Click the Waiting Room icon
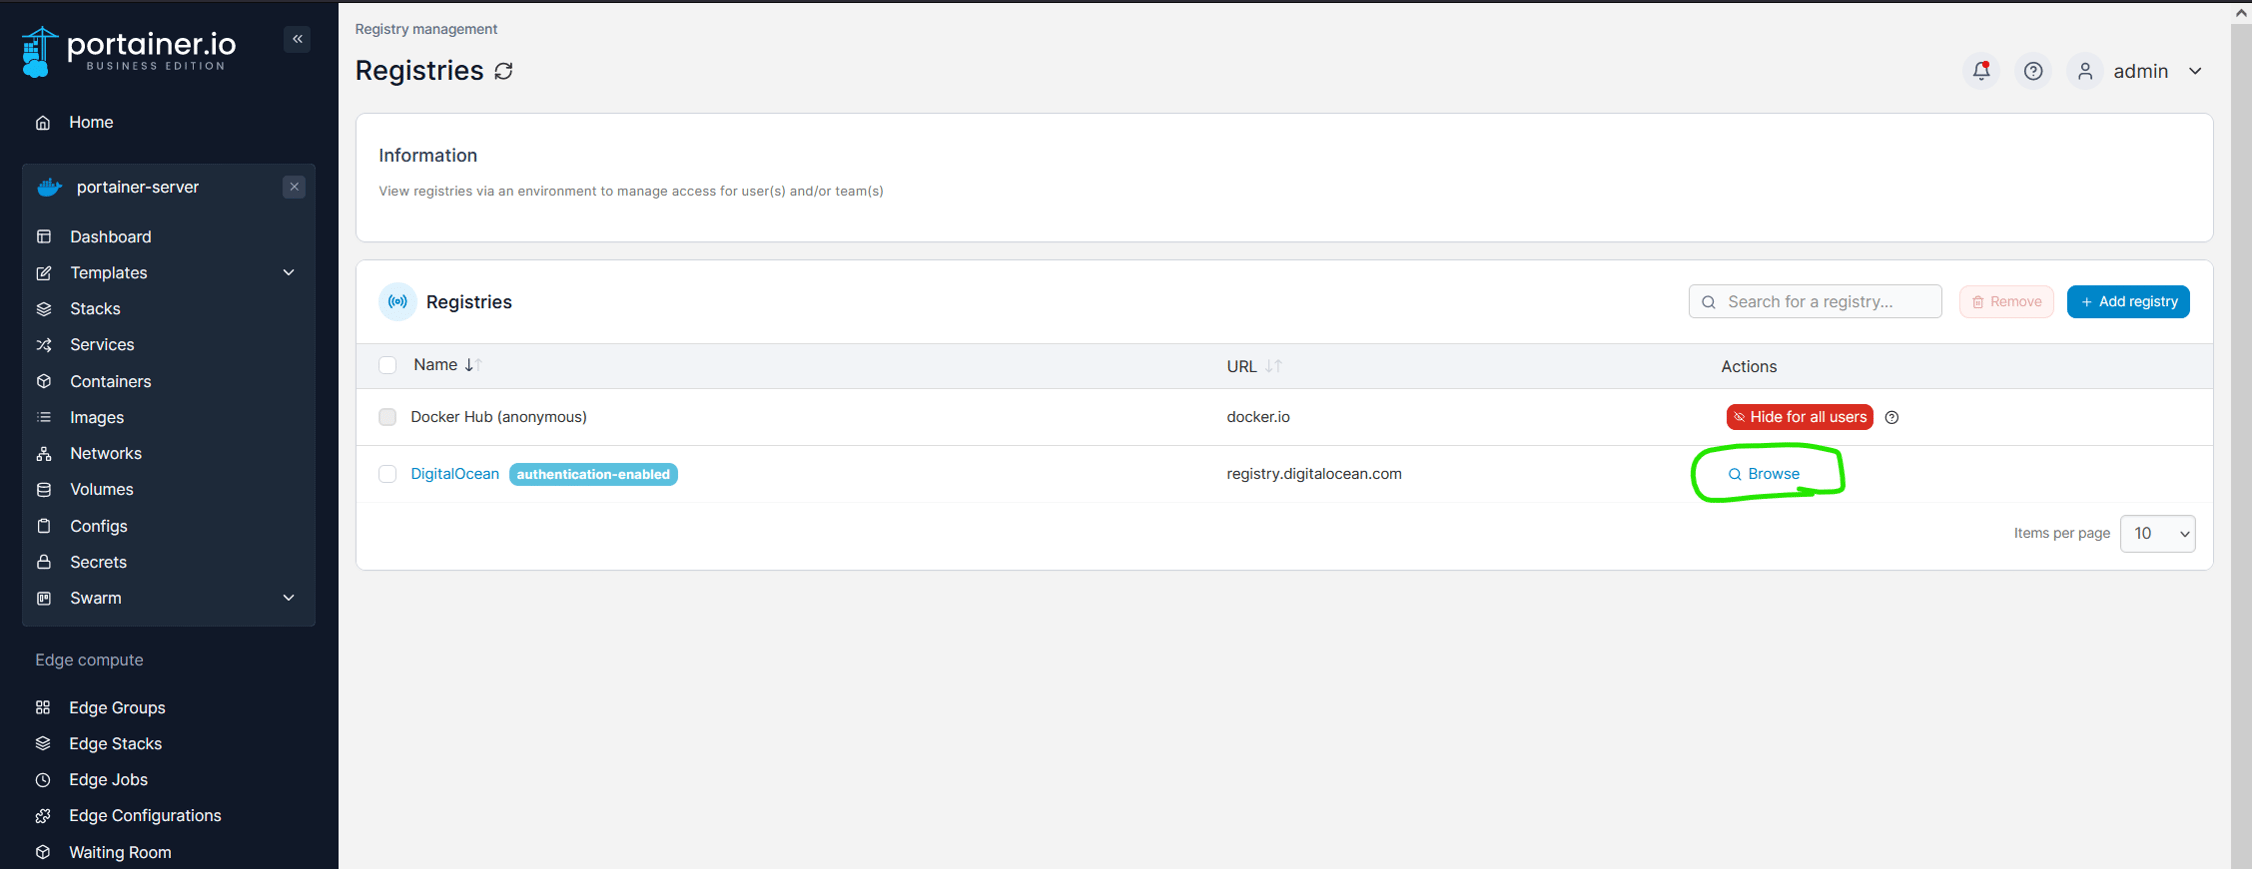The image size is (2252, 869). (43, 852)
